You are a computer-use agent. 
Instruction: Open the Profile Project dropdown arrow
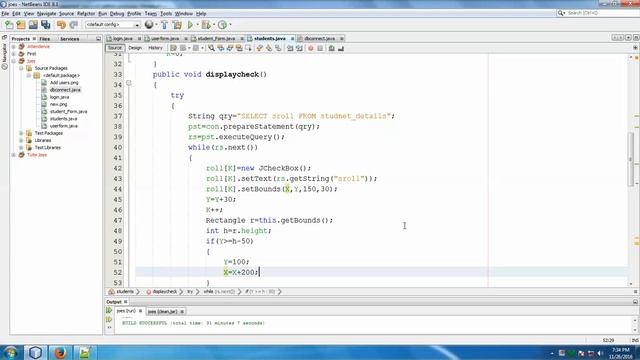tap(230, 25)
